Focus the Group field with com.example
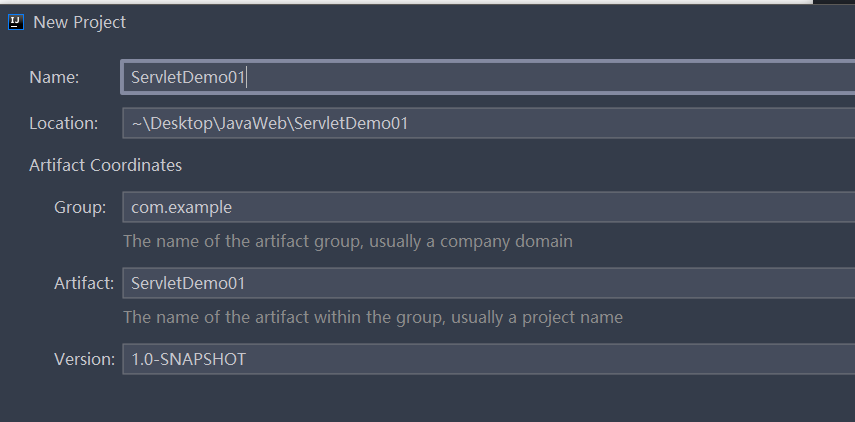Screen dimensions: 855x422 pyautogui.click(x=489, y=207)
